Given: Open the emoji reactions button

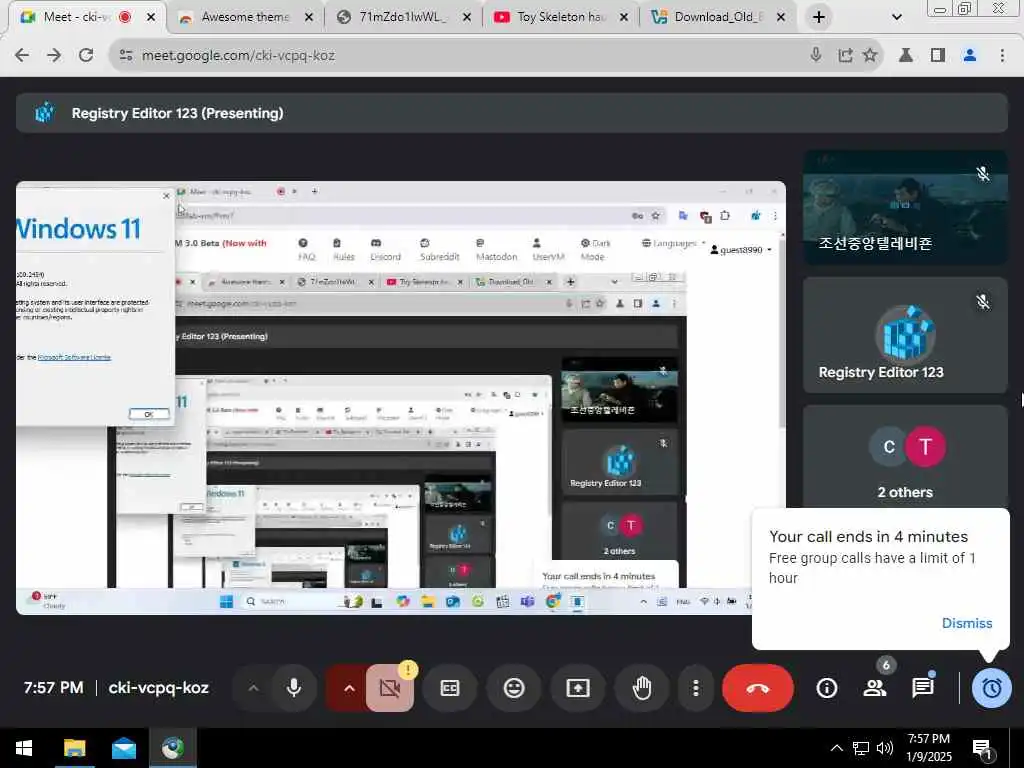Looking at the screenshot, I should point(514,688).
